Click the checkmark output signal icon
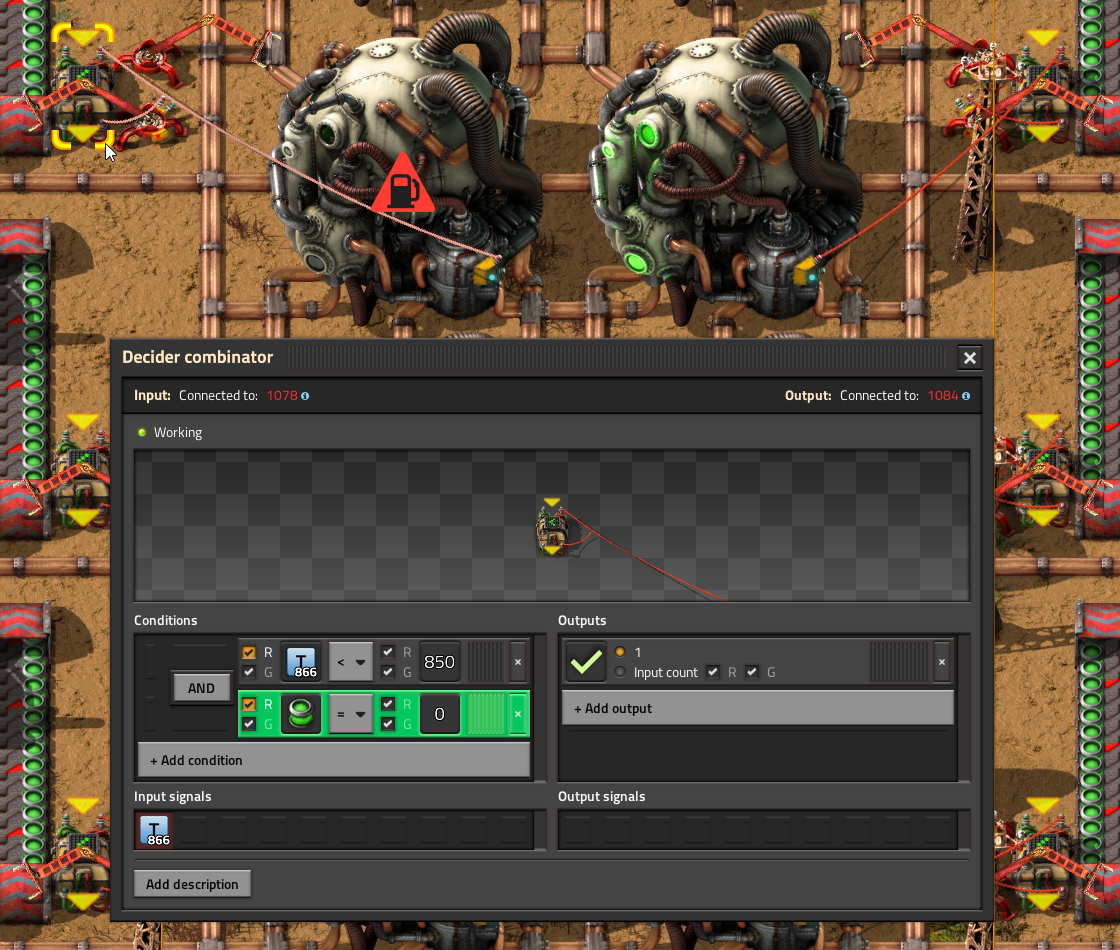The height and width of the screenshot is (950, 1120). 586,662
